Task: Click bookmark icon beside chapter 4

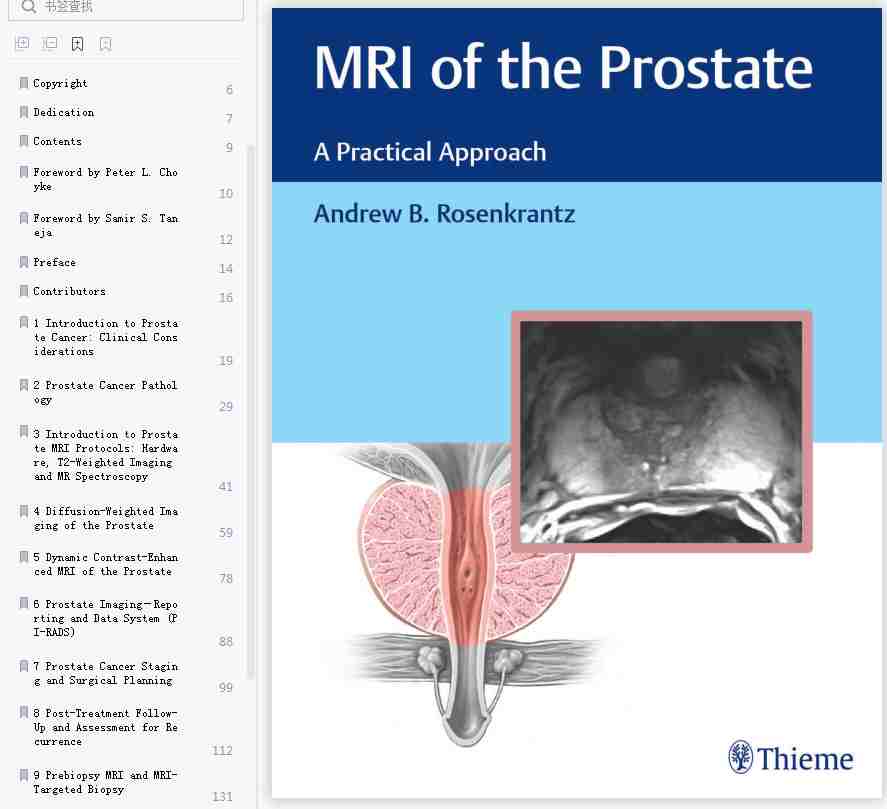Action: click(x=24, y=511)
